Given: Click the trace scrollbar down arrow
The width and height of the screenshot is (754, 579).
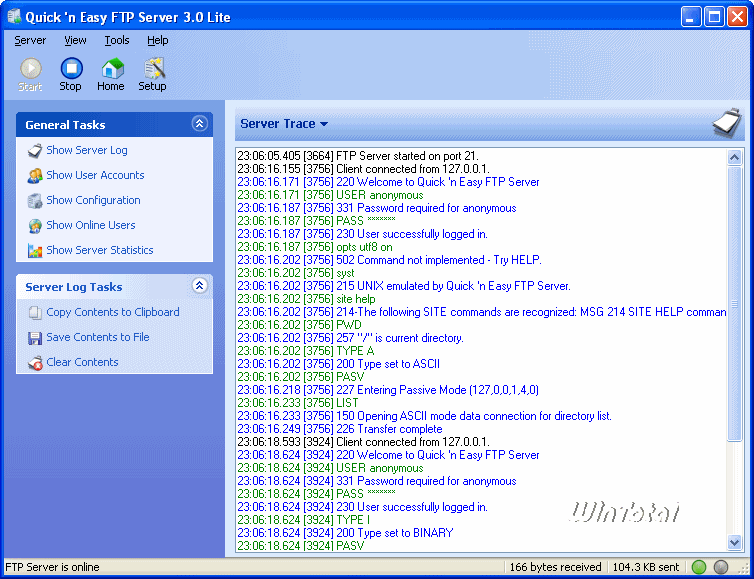Looking at the screenshot, I should (x=734, y=543).
